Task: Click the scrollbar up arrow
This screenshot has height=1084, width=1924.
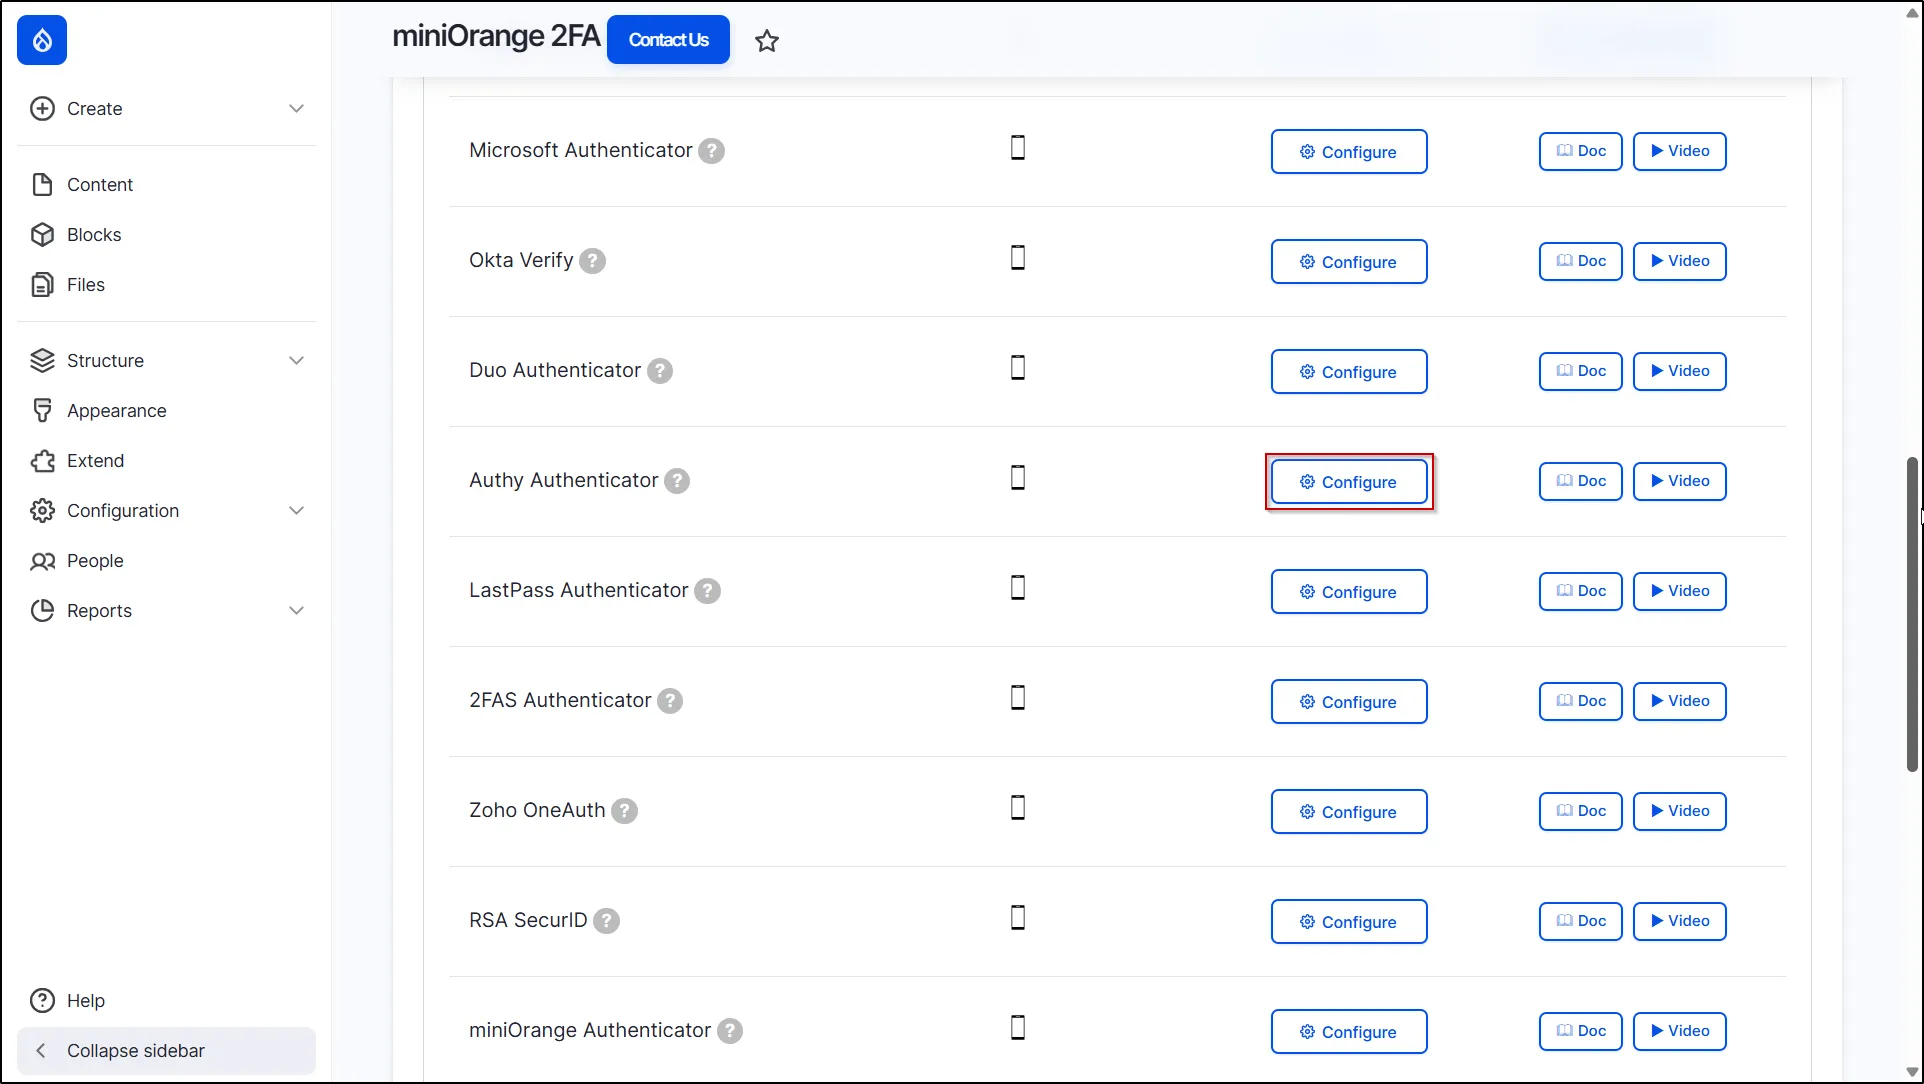Action: [x=1912, y=13]
